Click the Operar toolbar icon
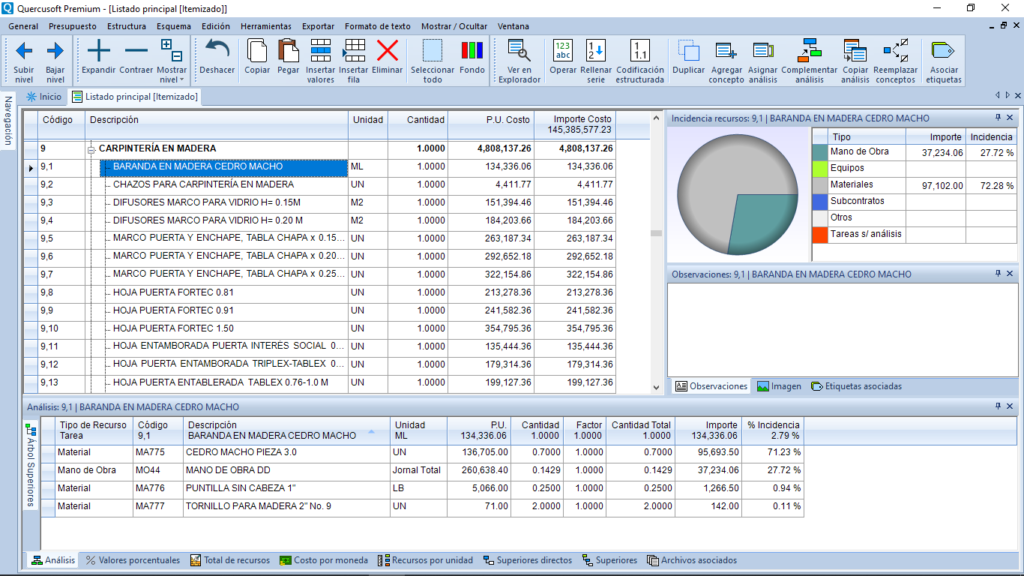Image resolution: width=1024 pixels, height=576 pixels. point(563,51)
